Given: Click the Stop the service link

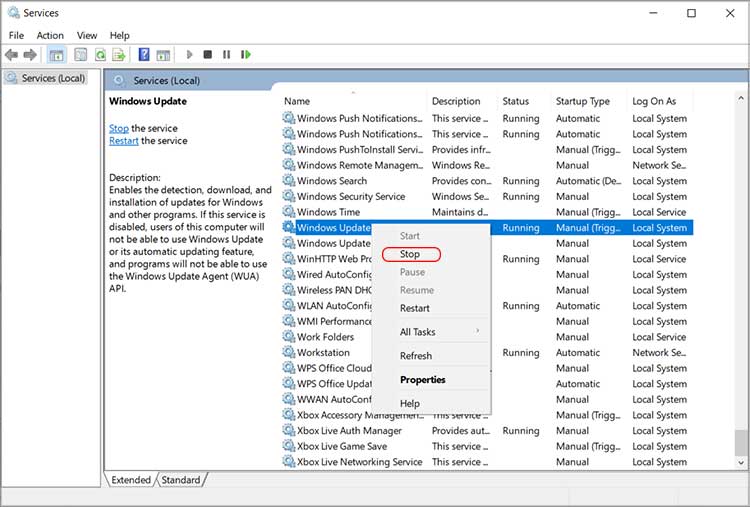Looking at the screenshot, I should point(119,128).
